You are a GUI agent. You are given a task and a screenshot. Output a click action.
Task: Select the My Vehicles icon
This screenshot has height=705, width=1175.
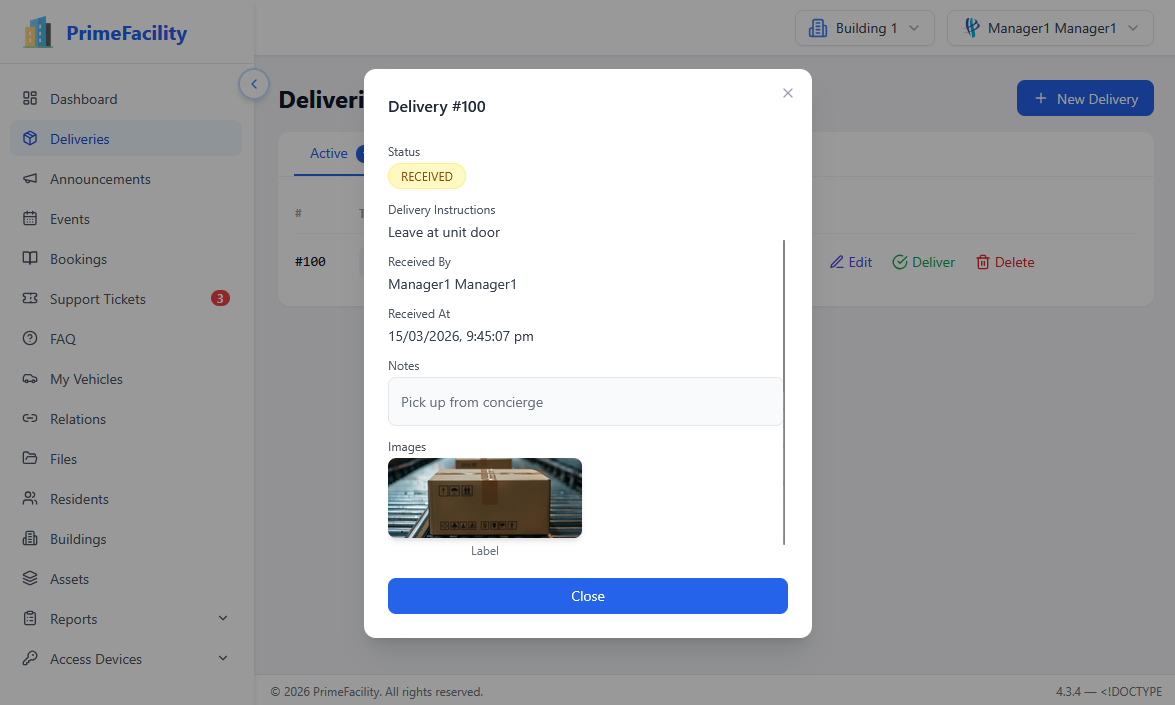point(33,379)
